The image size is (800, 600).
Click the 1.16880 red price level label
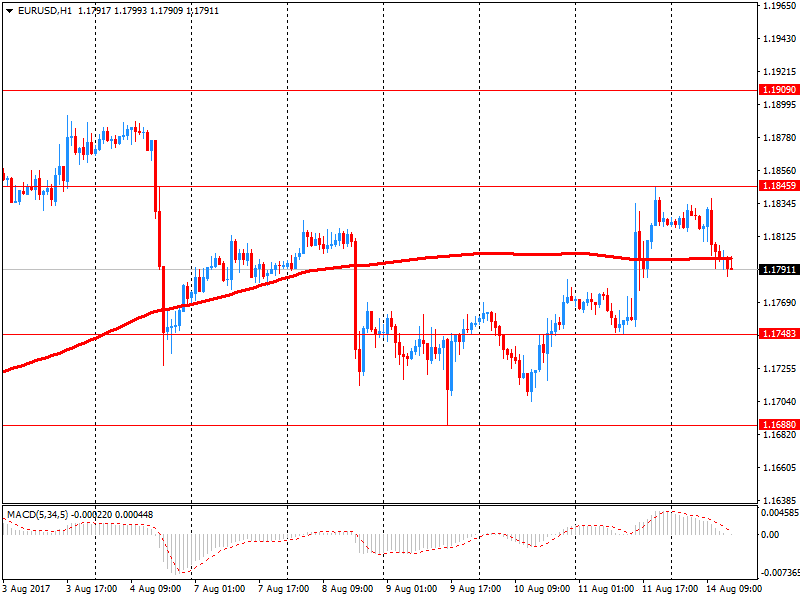pyautogui.click(x=779, y=424)
